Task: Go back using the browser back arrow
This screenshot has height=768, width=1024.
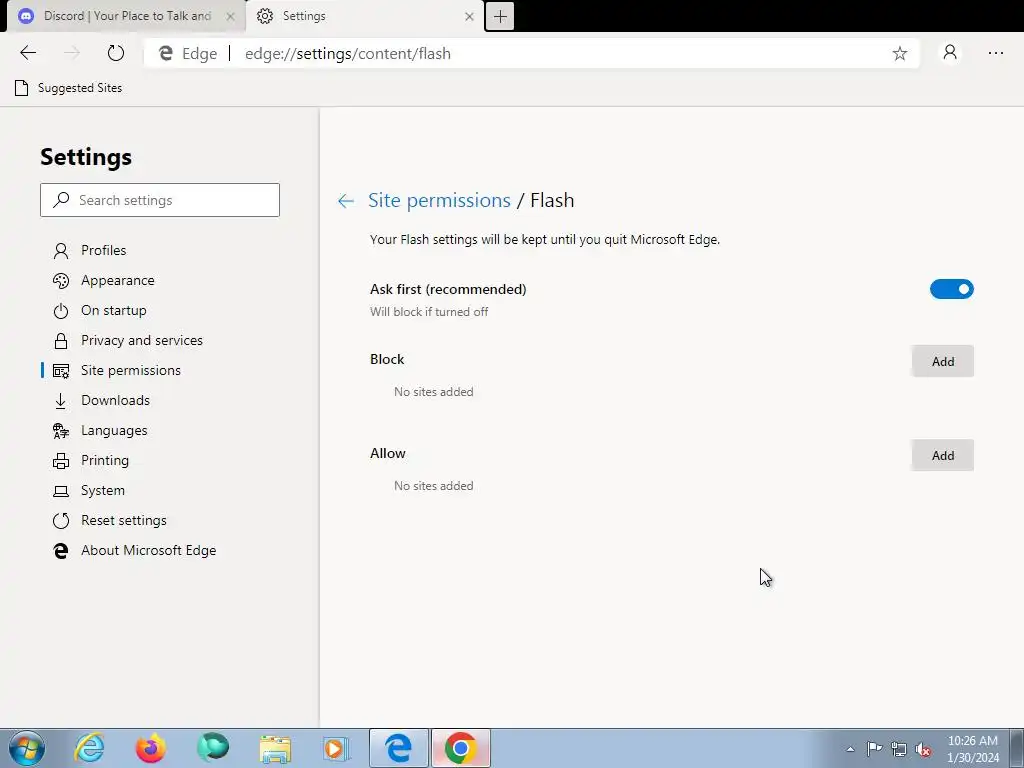Action: pyautogui.click(x=28, y=53)
